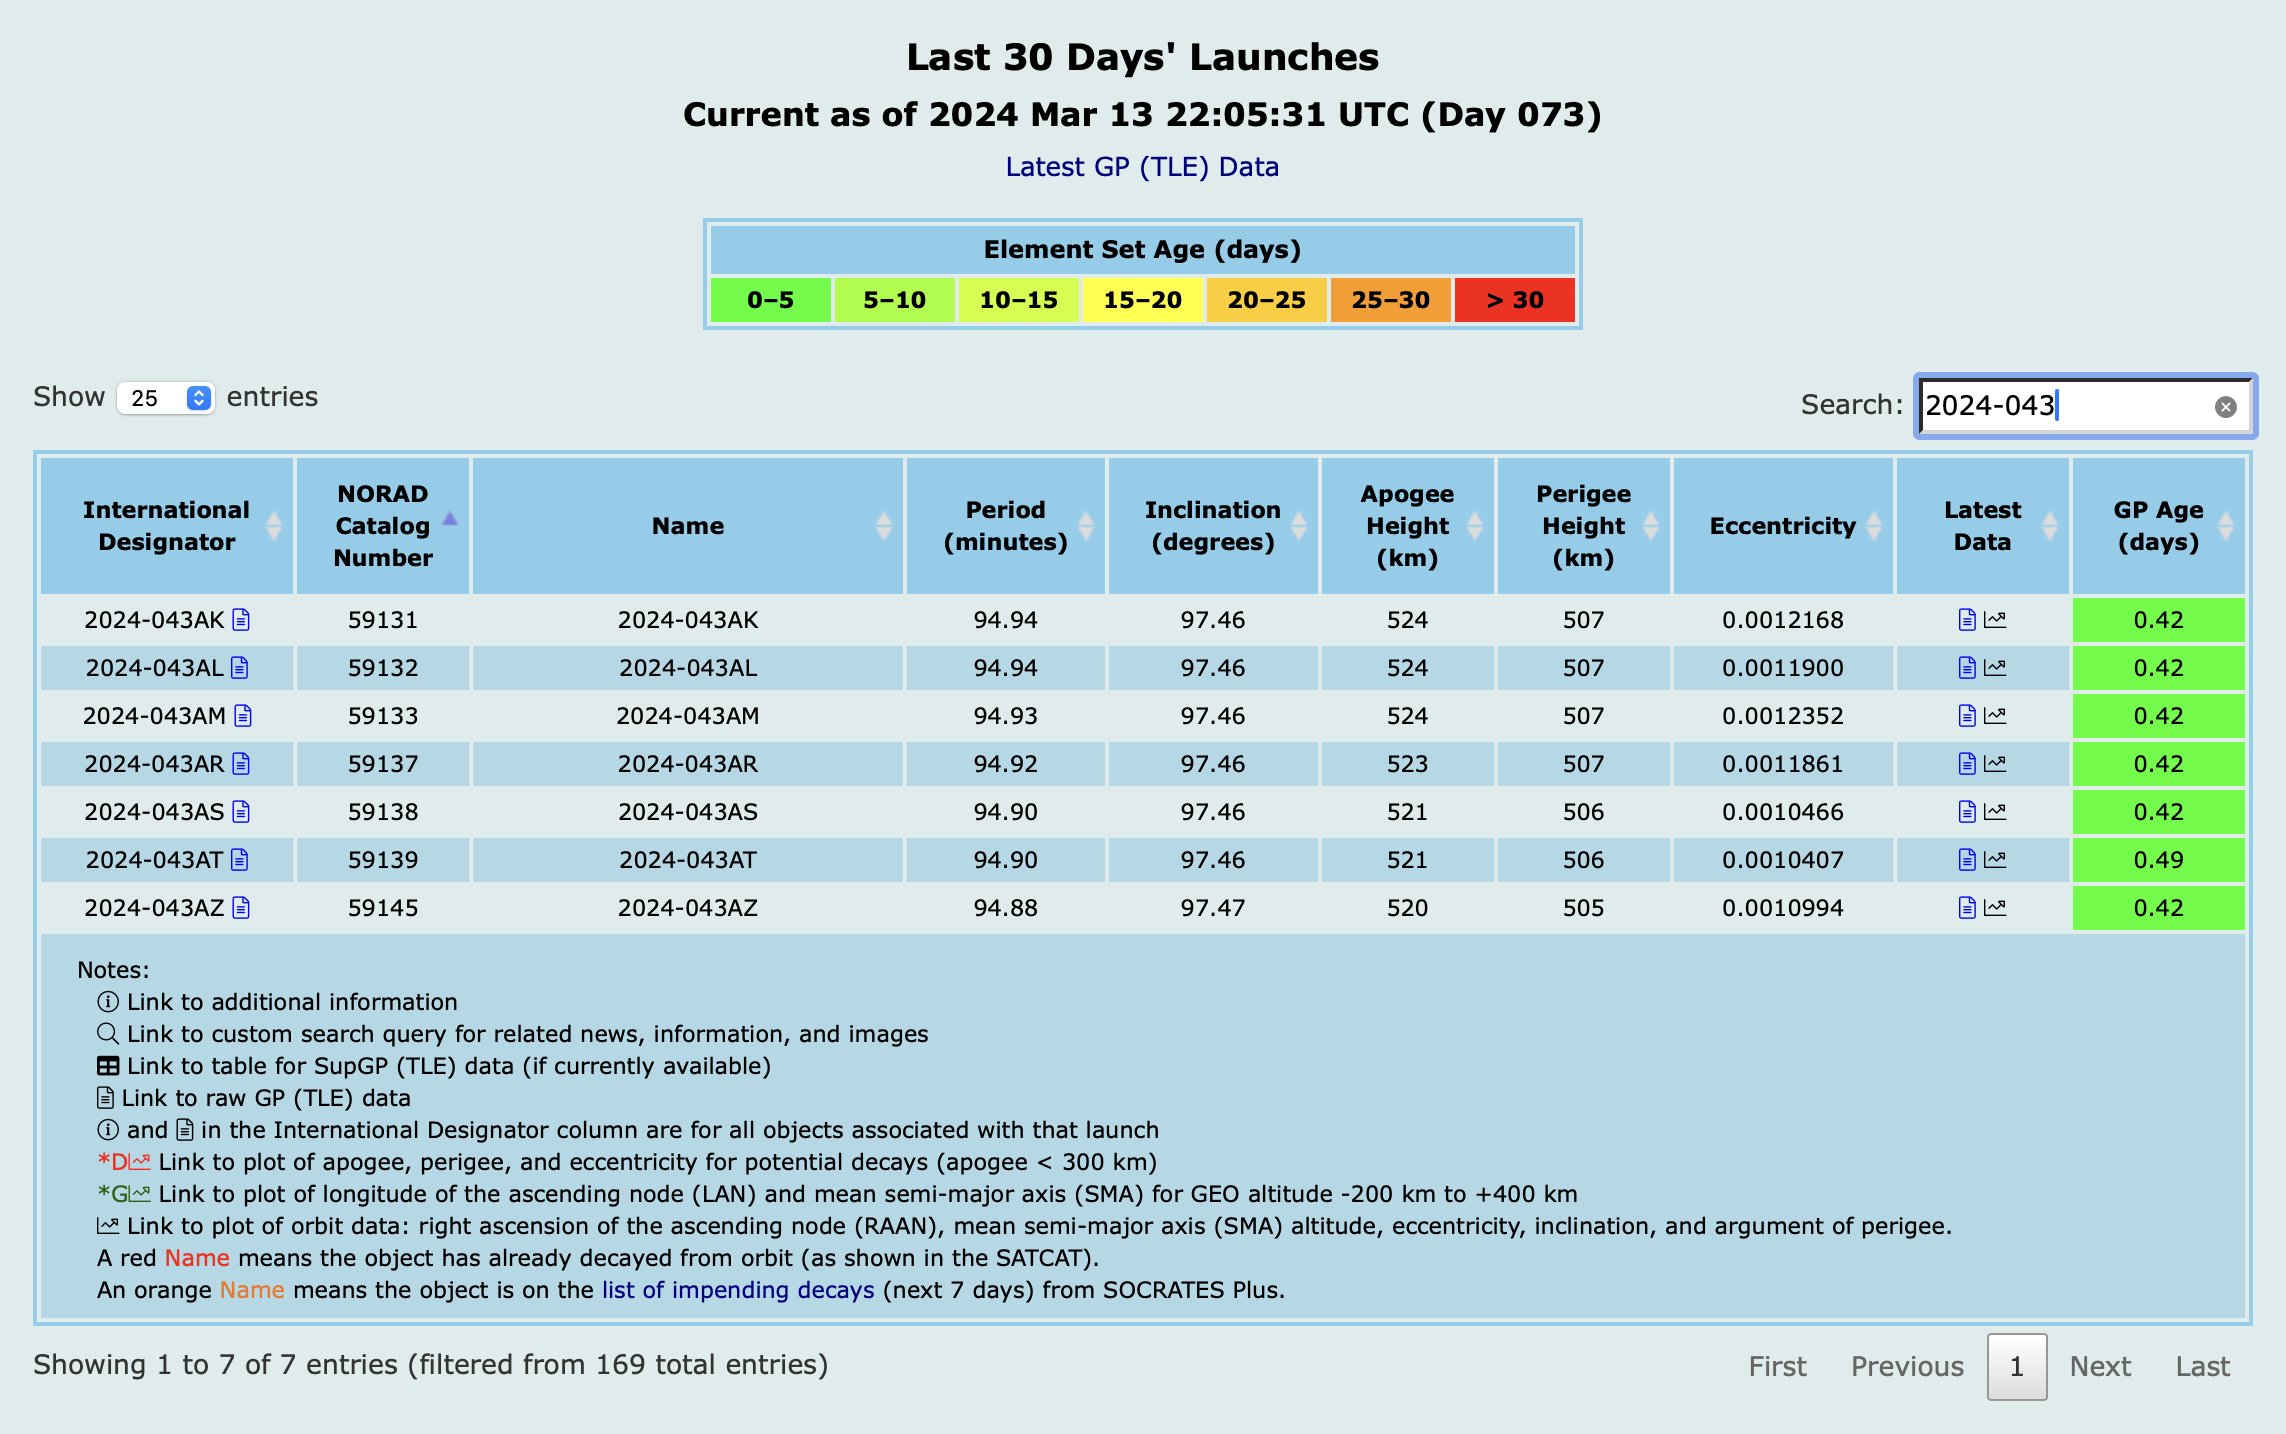This screenshot has height=1434, width=2286.
Task: Open TLE document icon in 2024-043AM Latest Data
Action: coord(1966,716)
